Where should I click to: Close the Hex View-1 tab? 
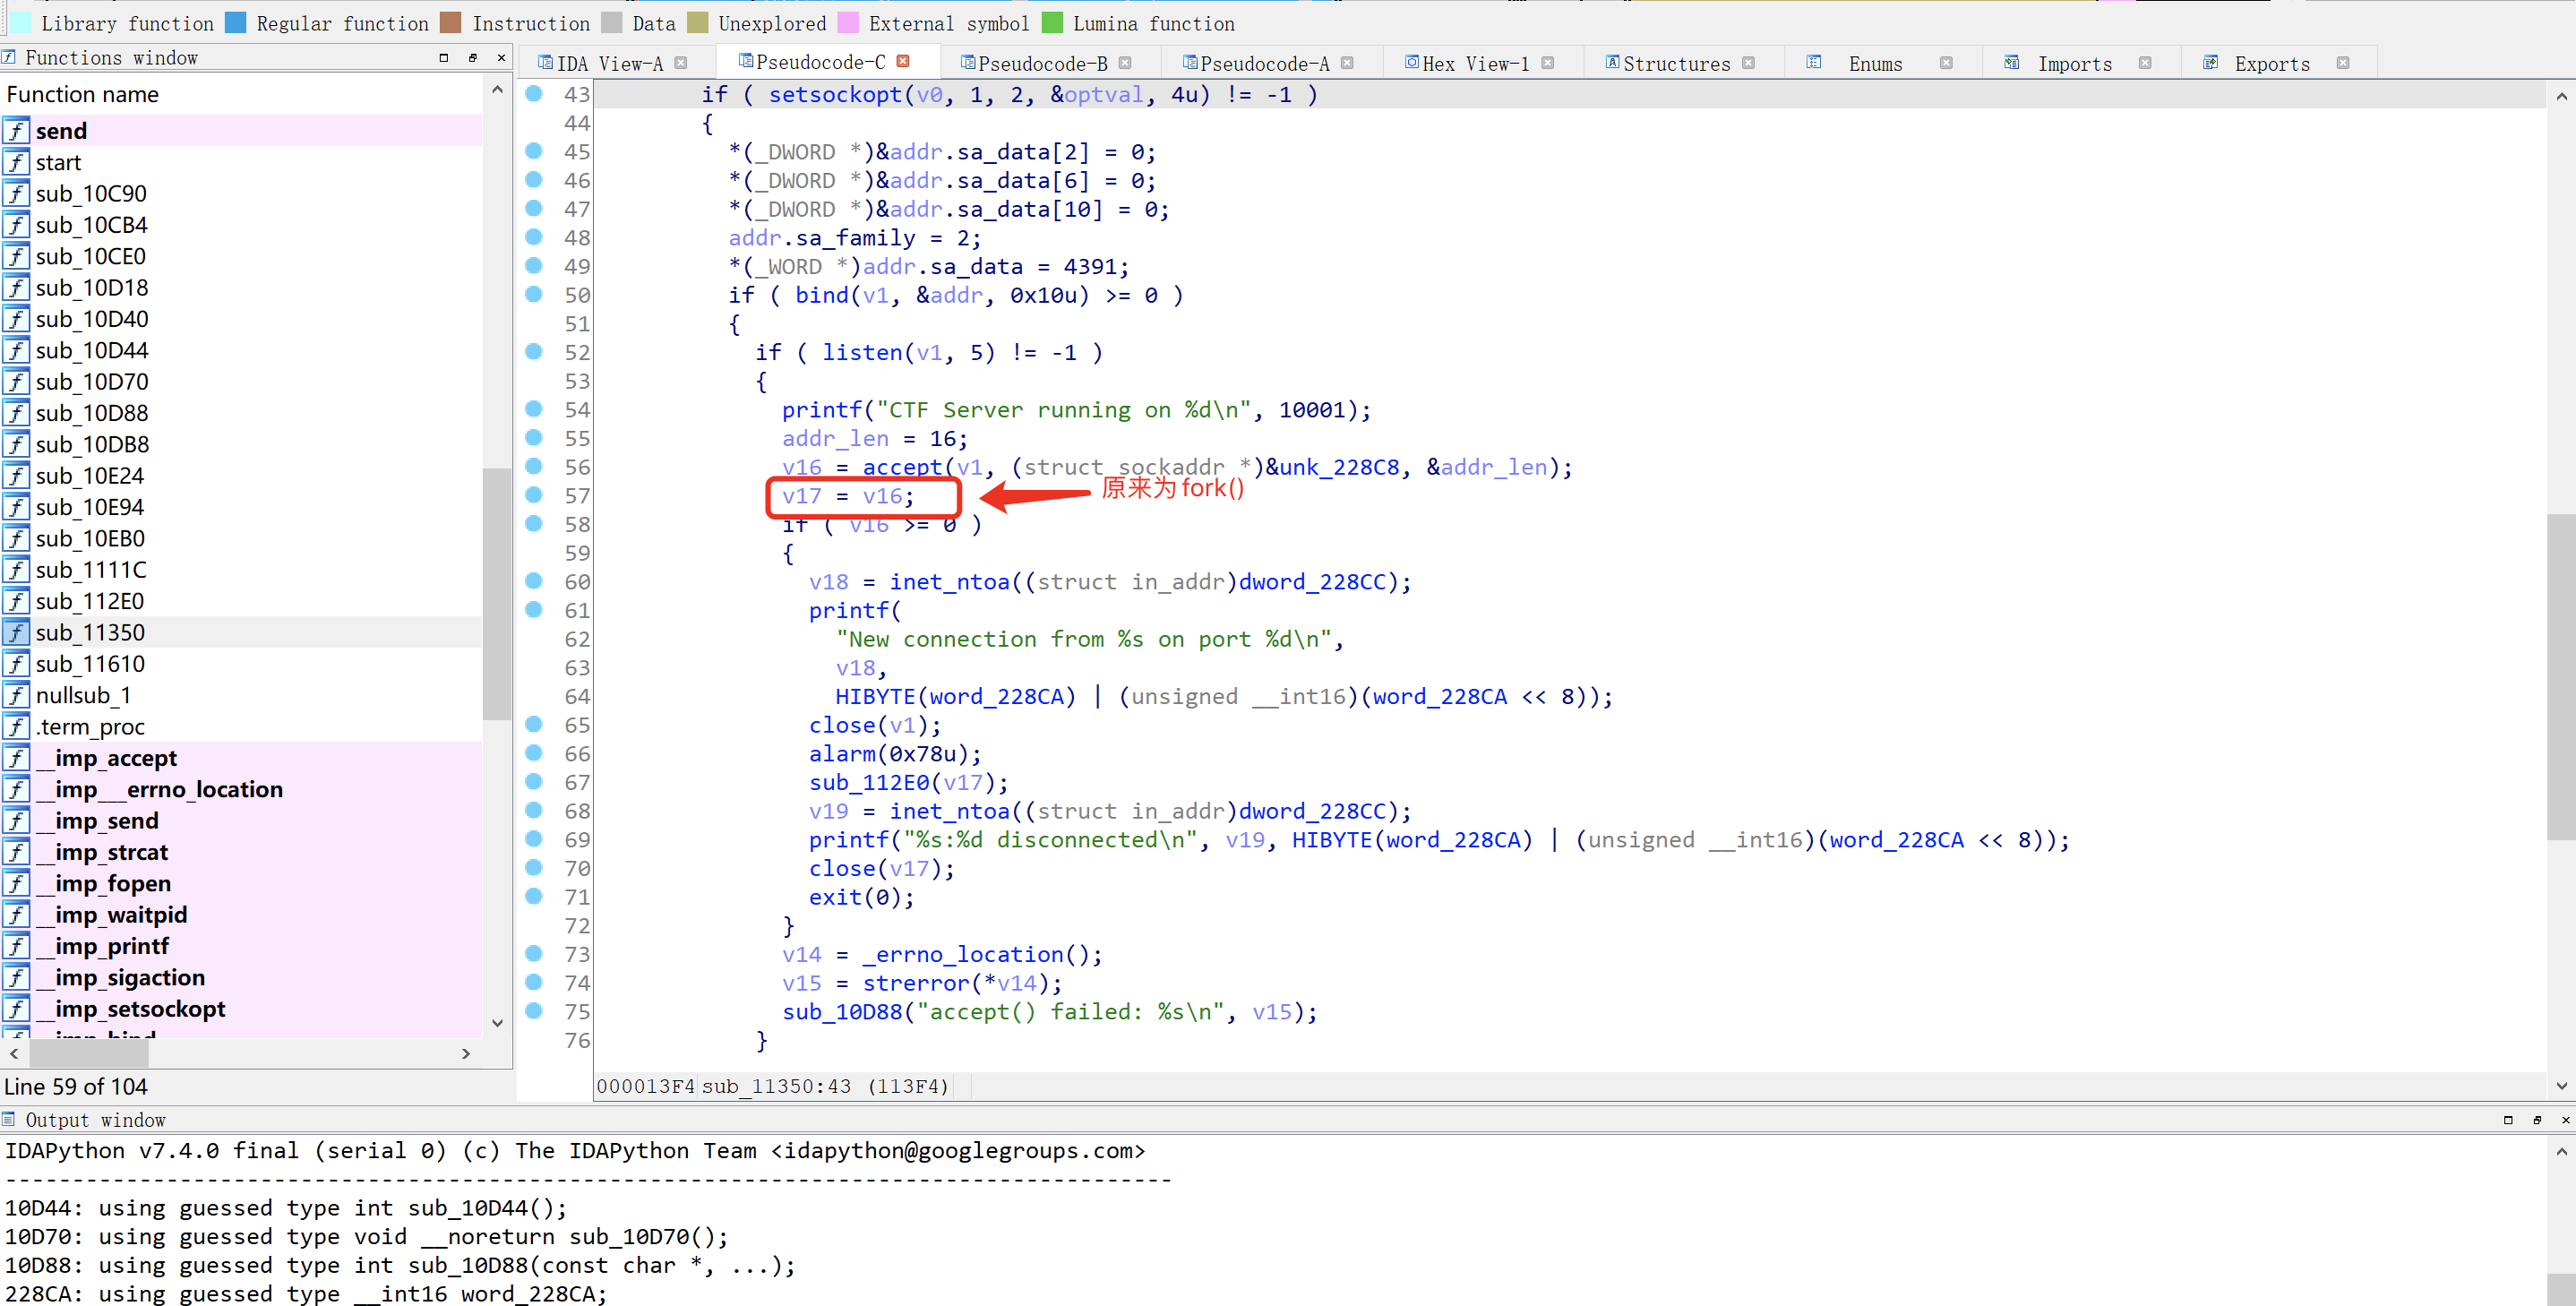[1548, 63]
